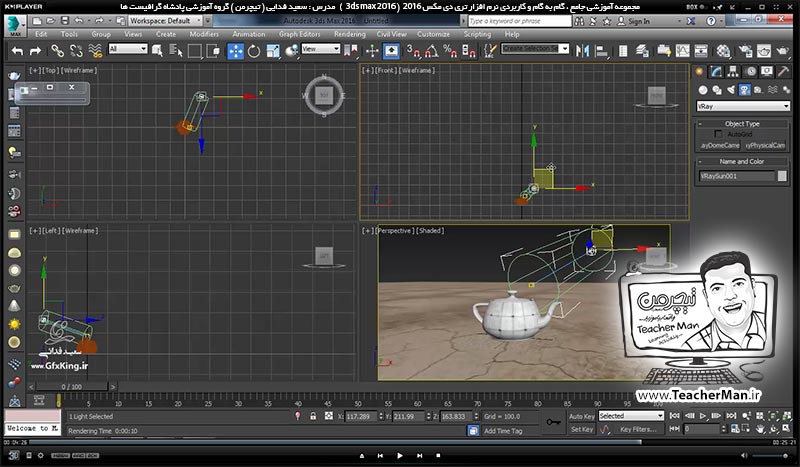
Task: Click the Undo arrow in main toolbar
Action: coord(17,51)
